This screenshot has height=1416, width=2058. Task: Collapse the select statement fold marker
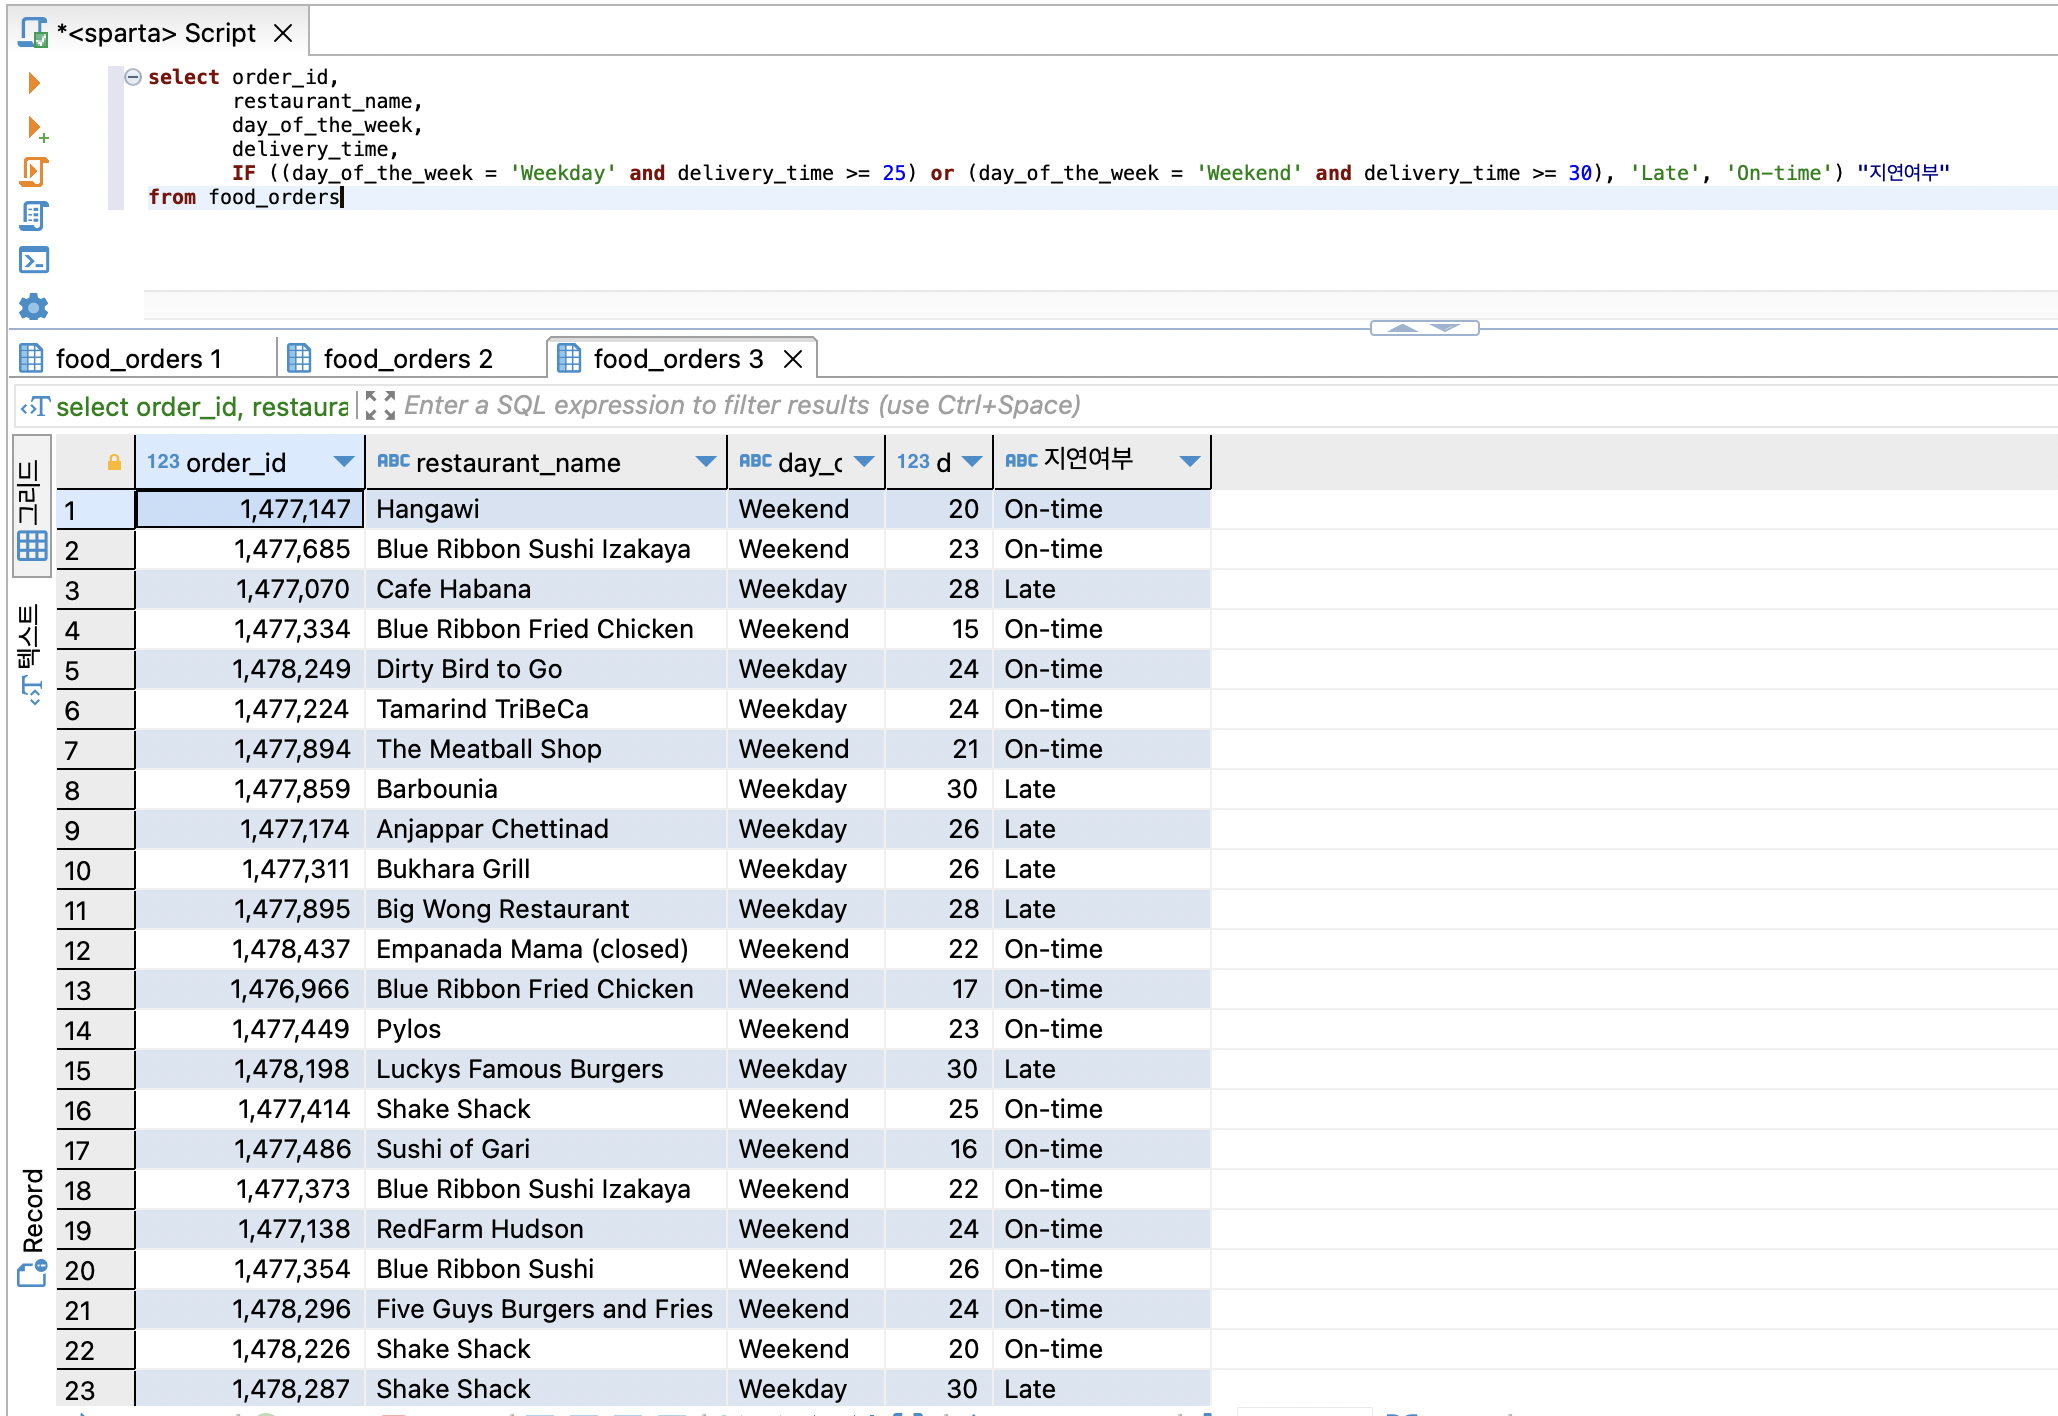133,77
